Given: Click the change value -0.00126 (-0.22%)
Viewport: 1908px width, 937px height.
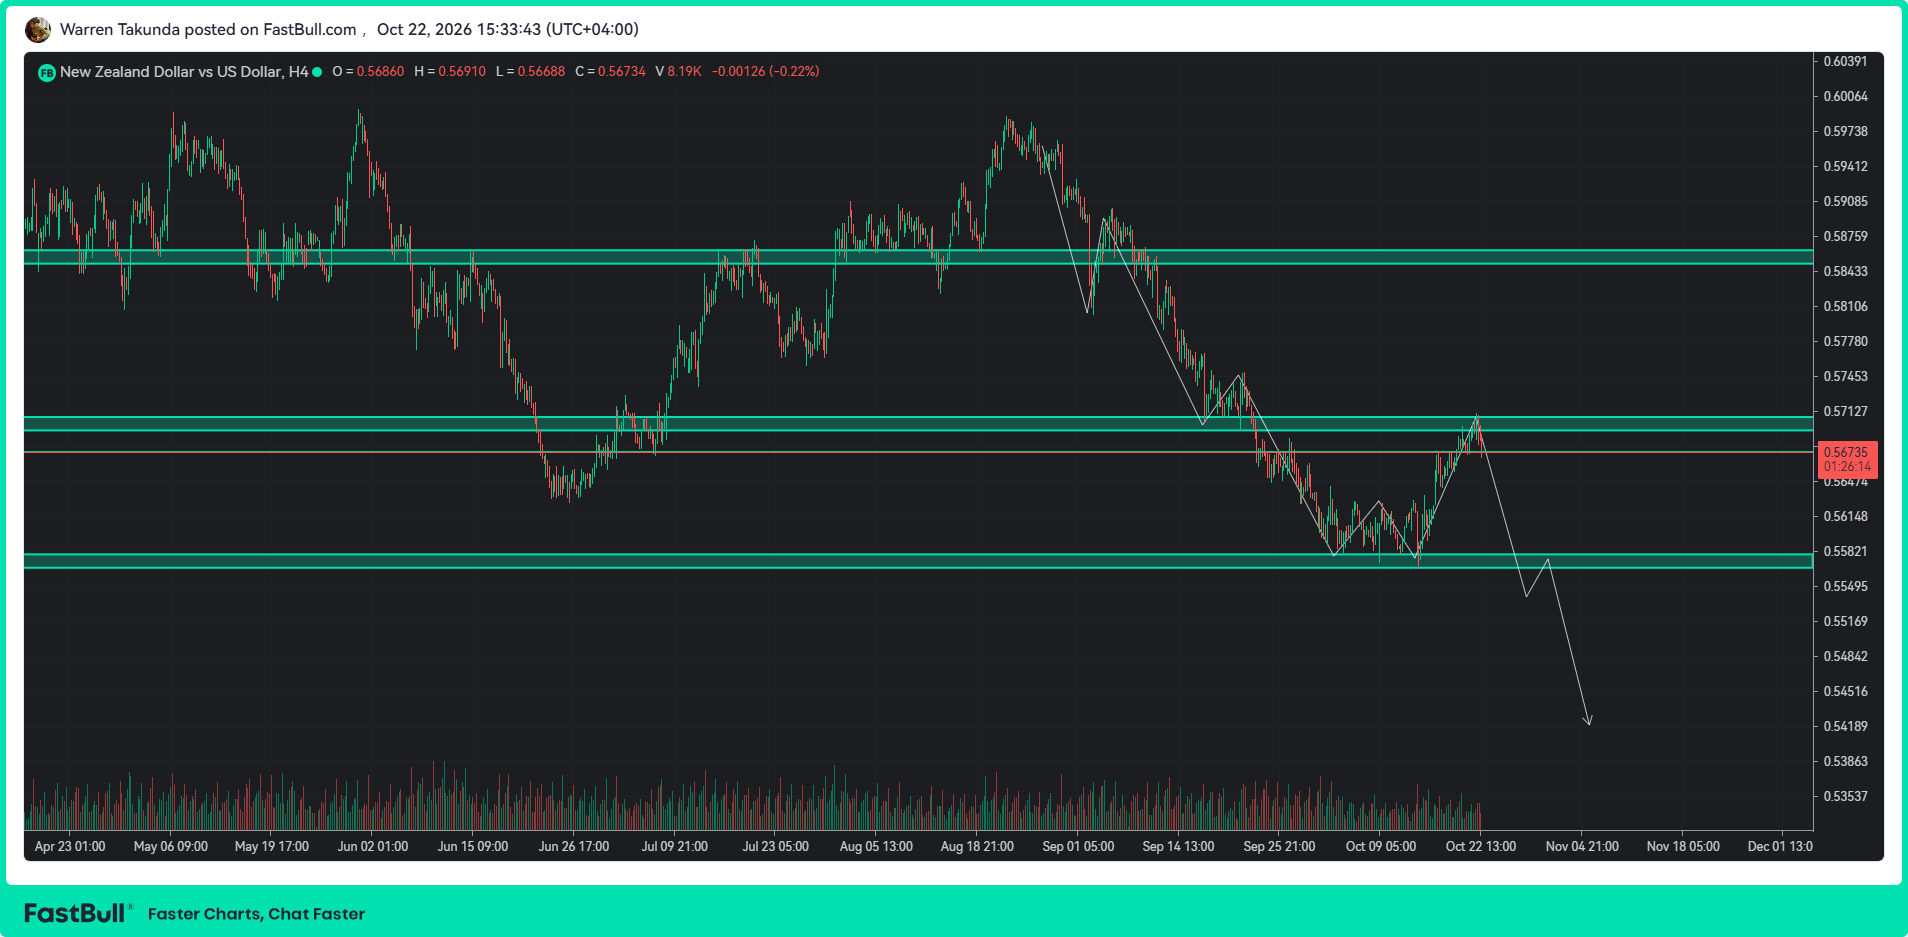Looking at the screenshot, I should click(x=765, y=72).
